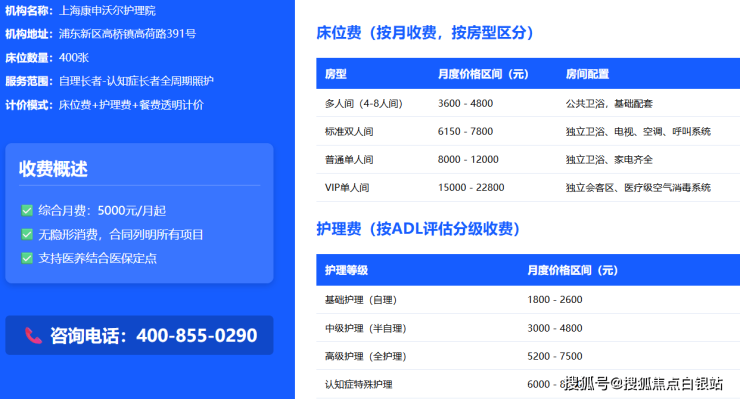Click the 收费概述 heading
This screenshot has height=399, width=740.
[x=53, y=169]
